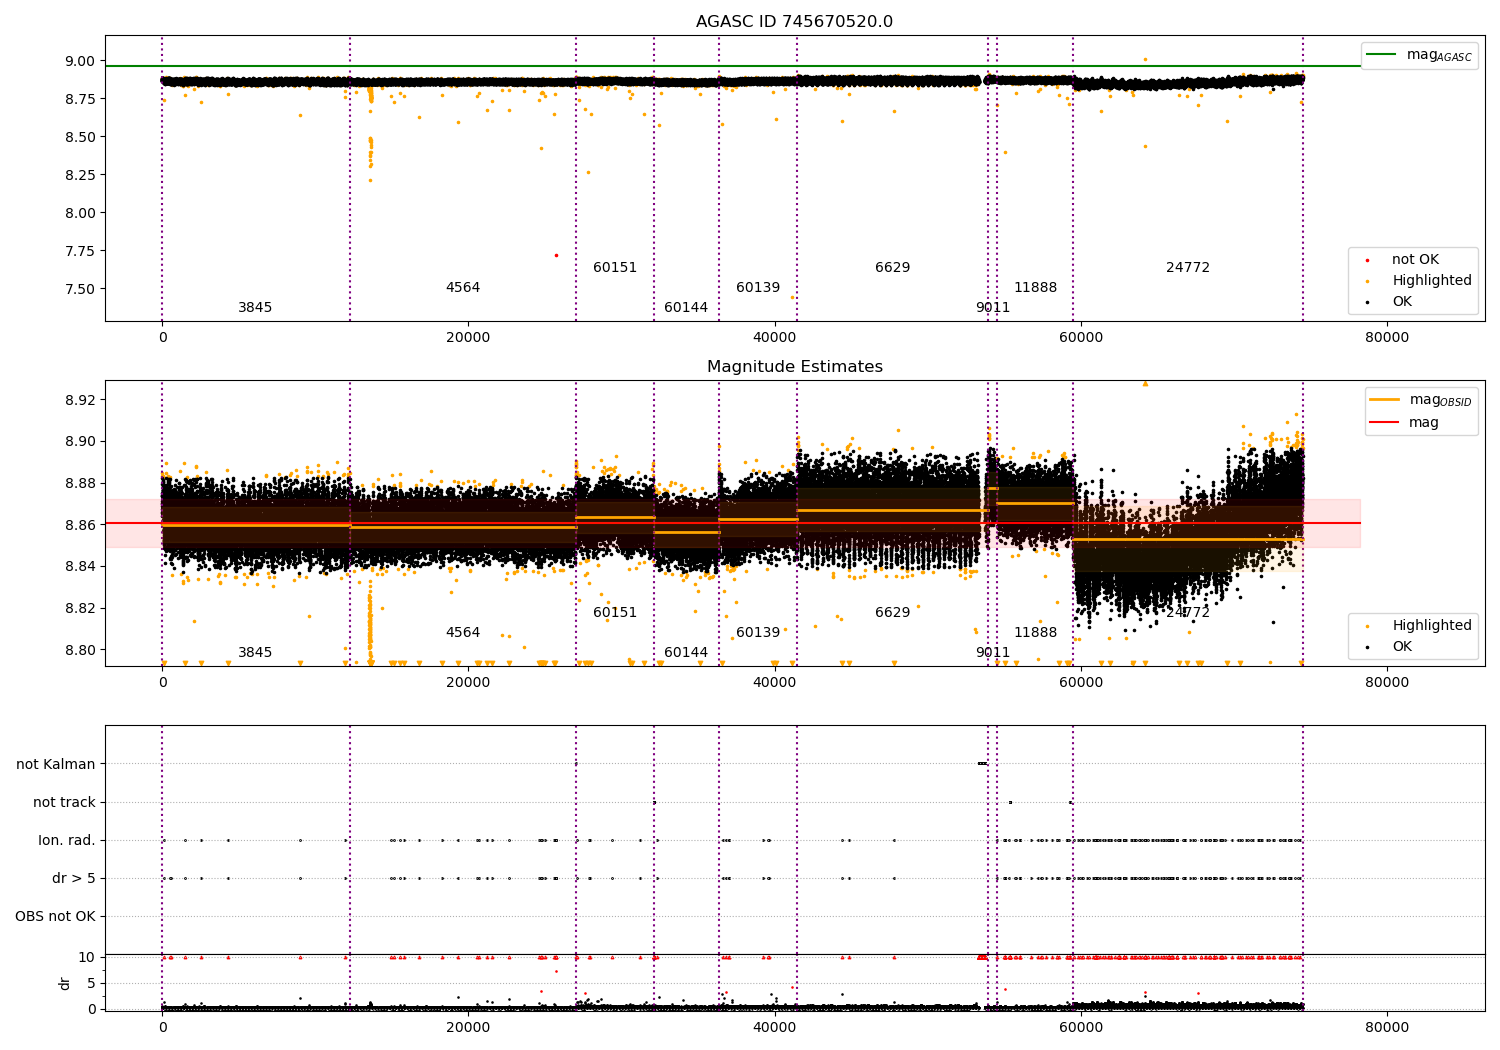Click the 8.92 tick on middle plot y-axis
This screenshot has height=1050, width=1500.
[x=80, y=400]
